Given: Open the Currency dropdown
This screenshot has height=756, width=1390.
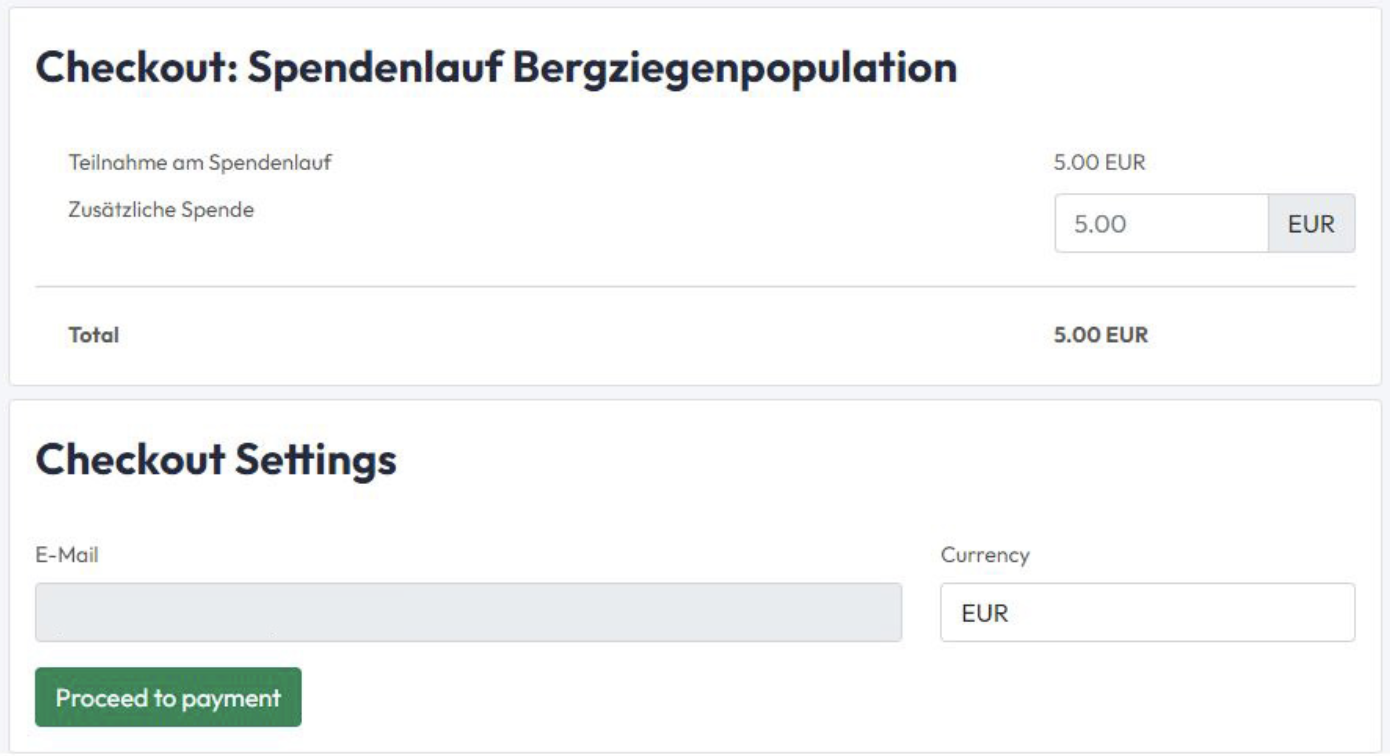Looking at the screenshot, I should click(1147, 612).
